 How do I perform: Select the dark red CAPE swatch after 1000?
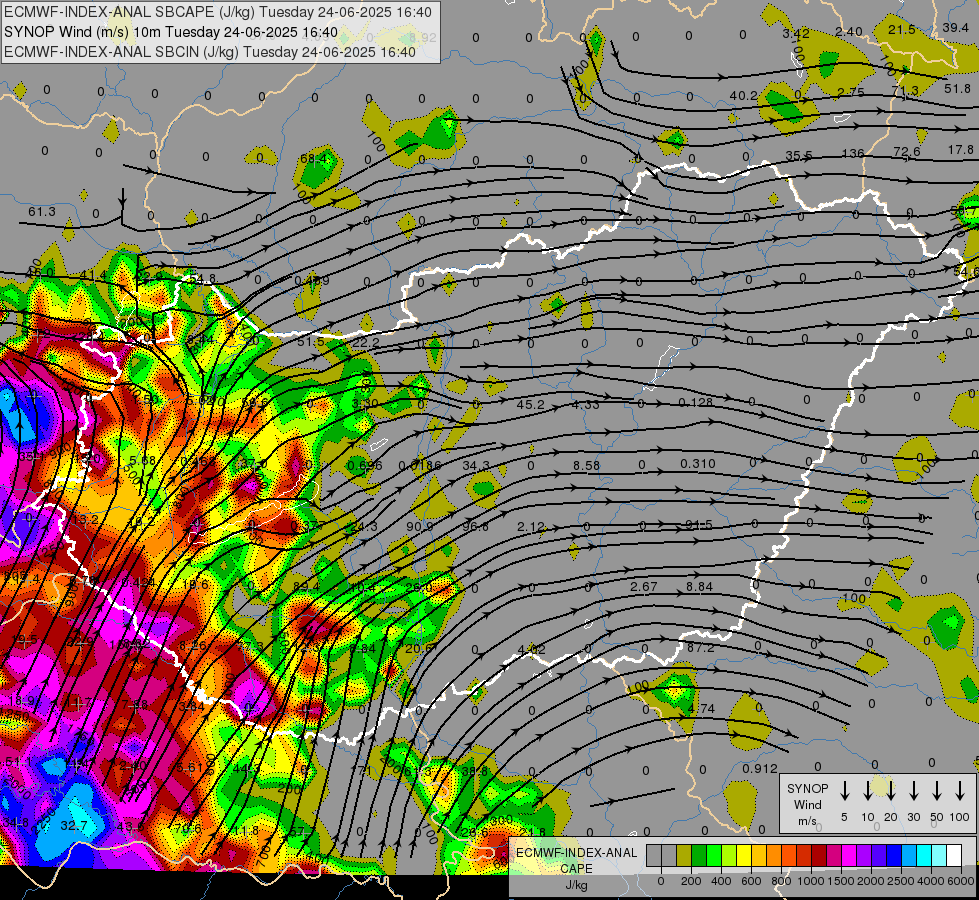(819, 856)
